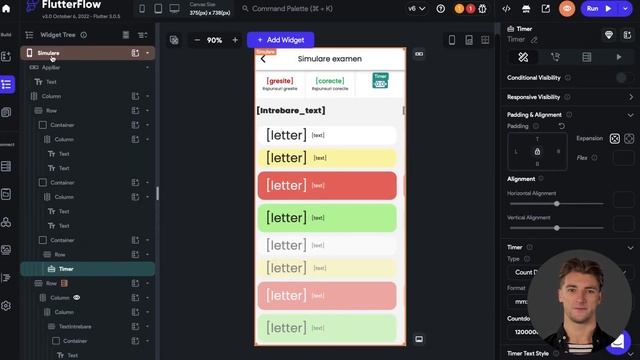
Task: Open v6 version dropdown
Action: 417,9
